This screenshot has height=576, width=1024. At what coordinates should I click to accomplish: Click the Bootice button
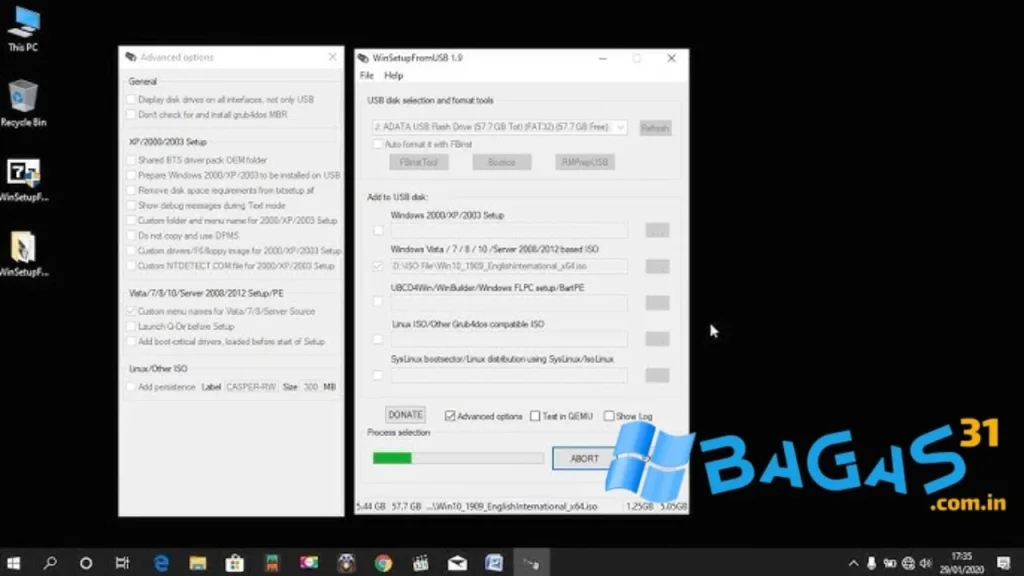[502, 162]
